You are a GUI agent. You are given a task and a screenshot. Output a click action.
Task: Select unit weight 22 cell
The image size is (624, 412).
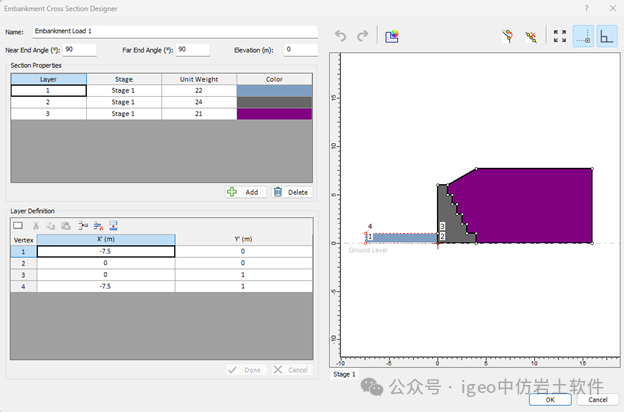199,91
